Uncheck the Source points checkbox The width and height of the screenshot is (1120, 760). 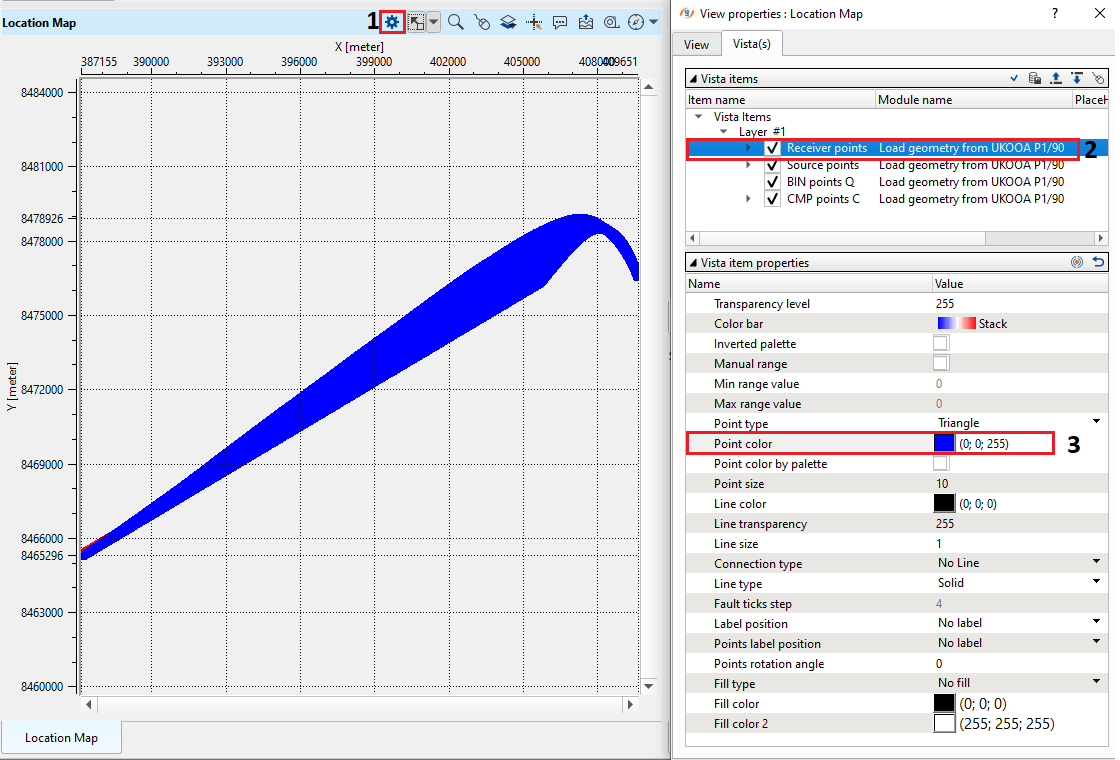772,165
